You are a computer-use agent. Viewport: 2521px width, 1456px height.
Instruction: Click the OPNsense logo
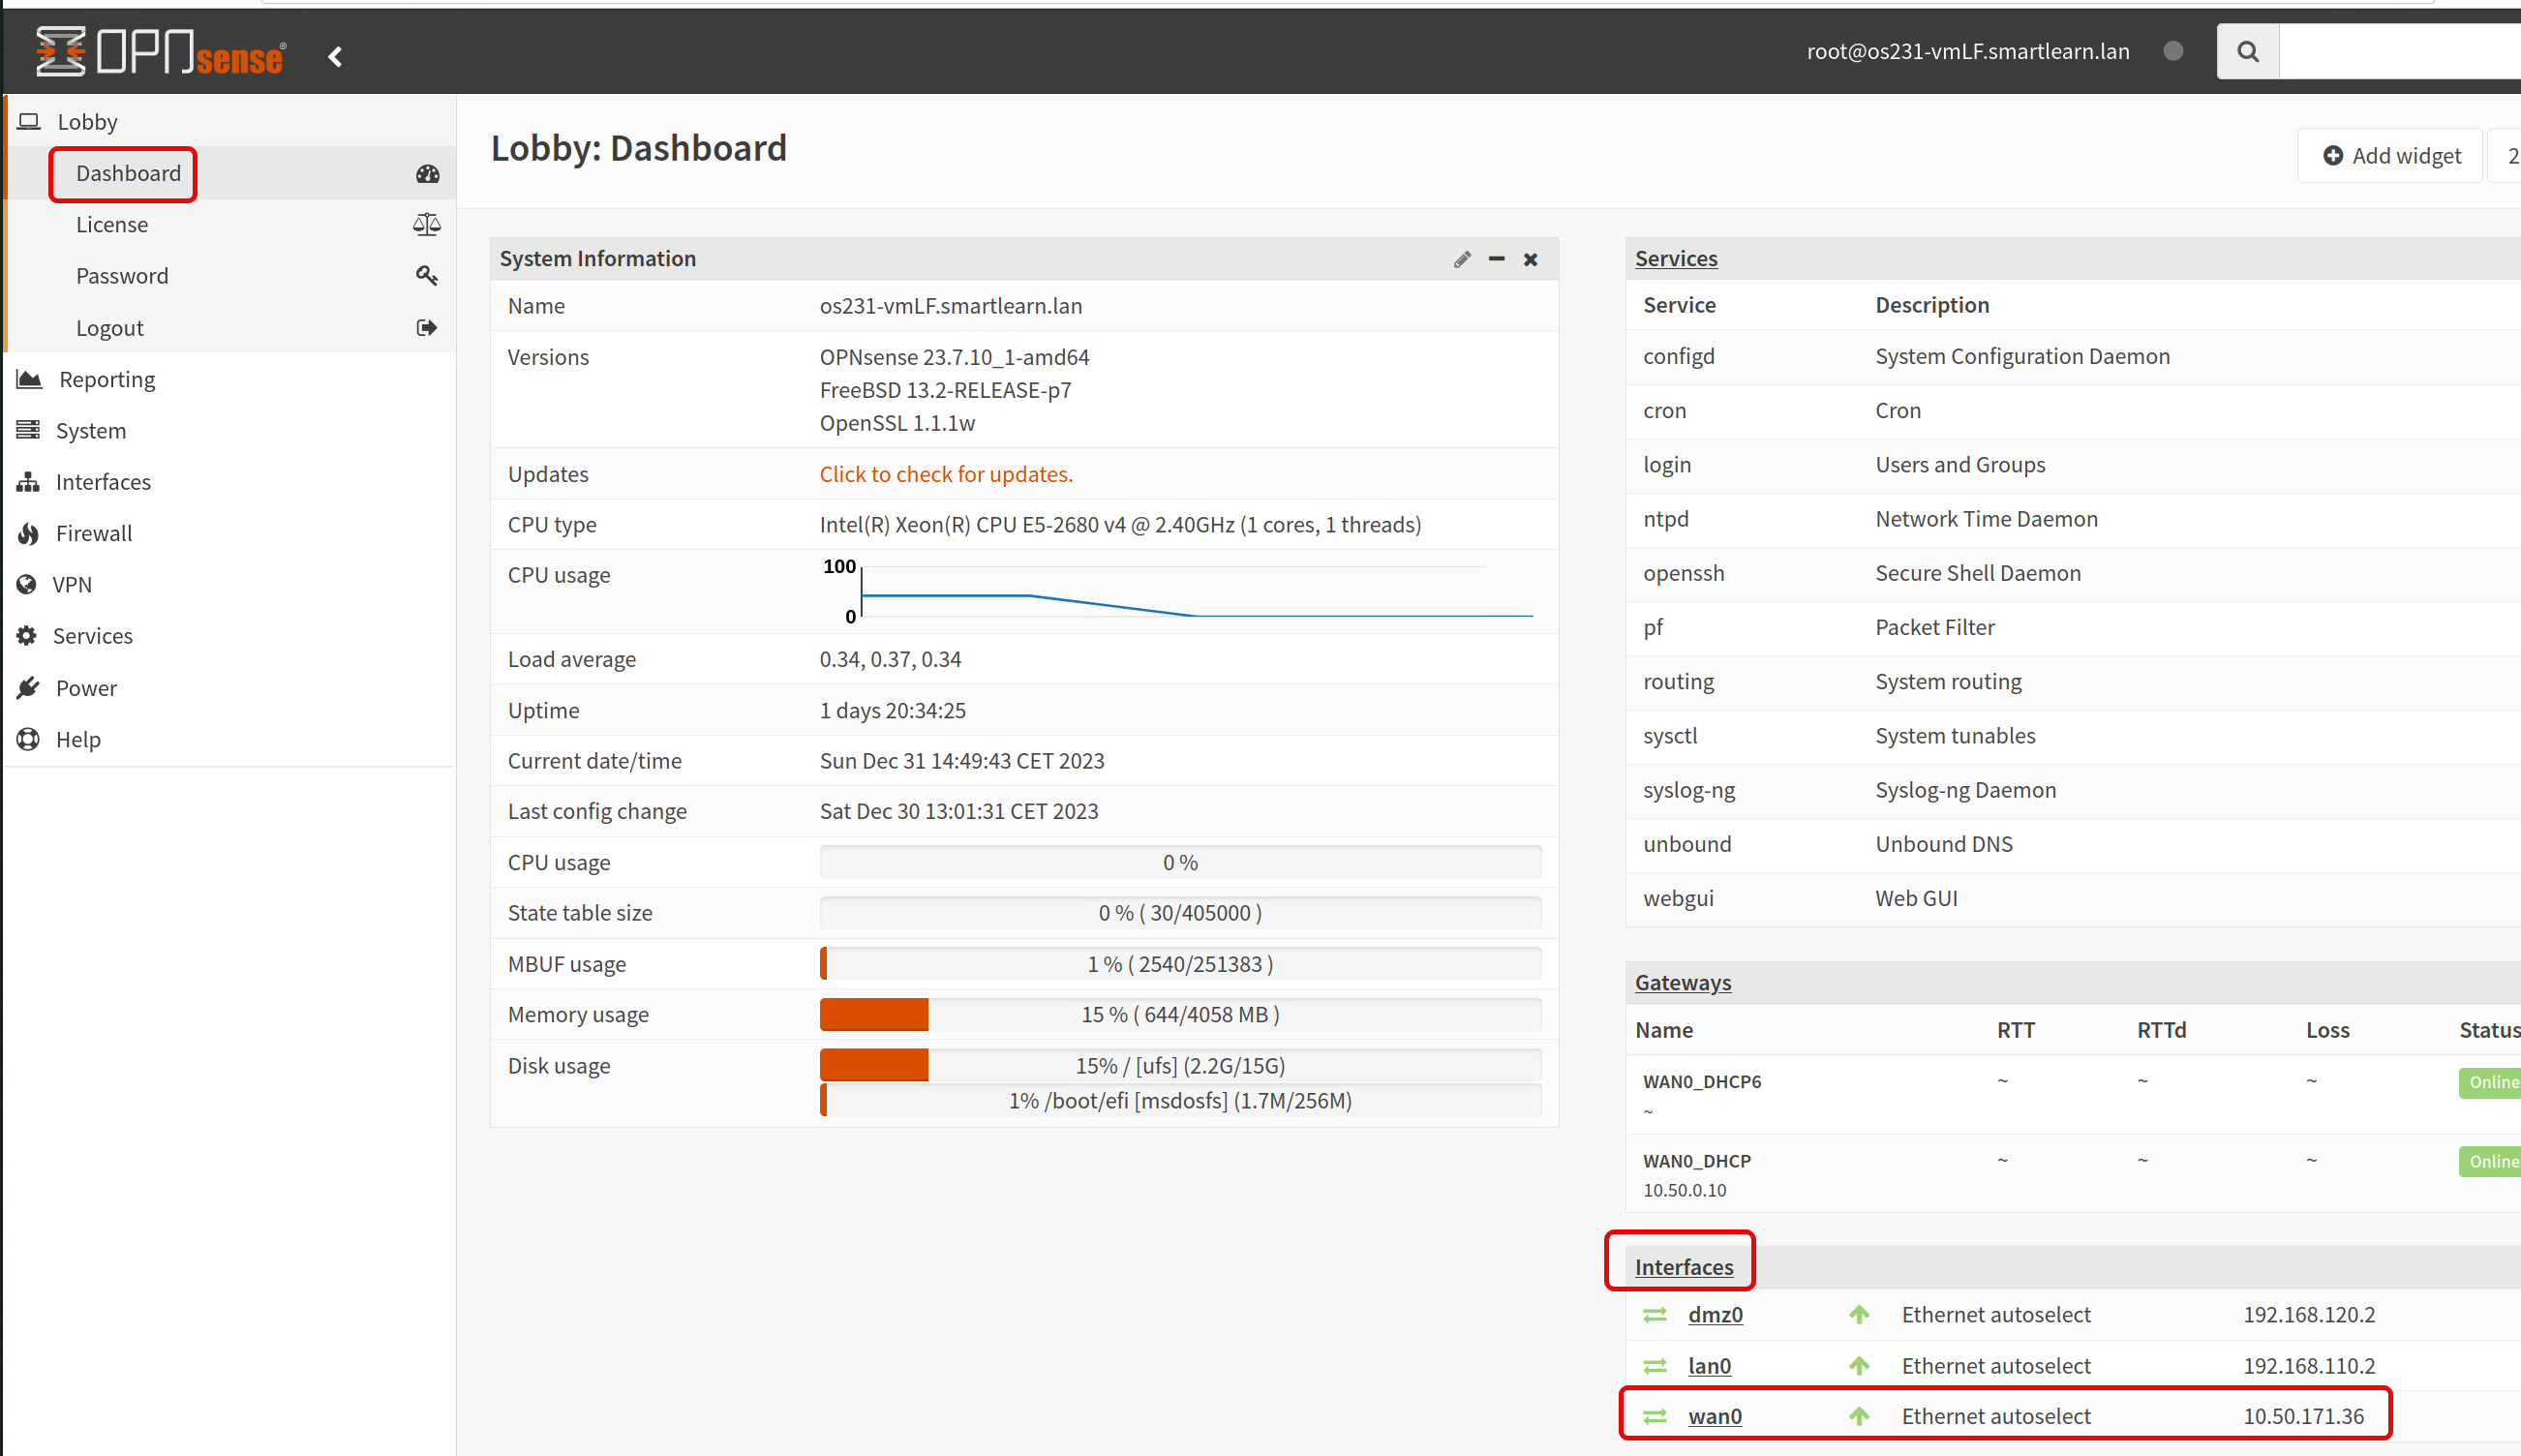[x=160, y=52]
